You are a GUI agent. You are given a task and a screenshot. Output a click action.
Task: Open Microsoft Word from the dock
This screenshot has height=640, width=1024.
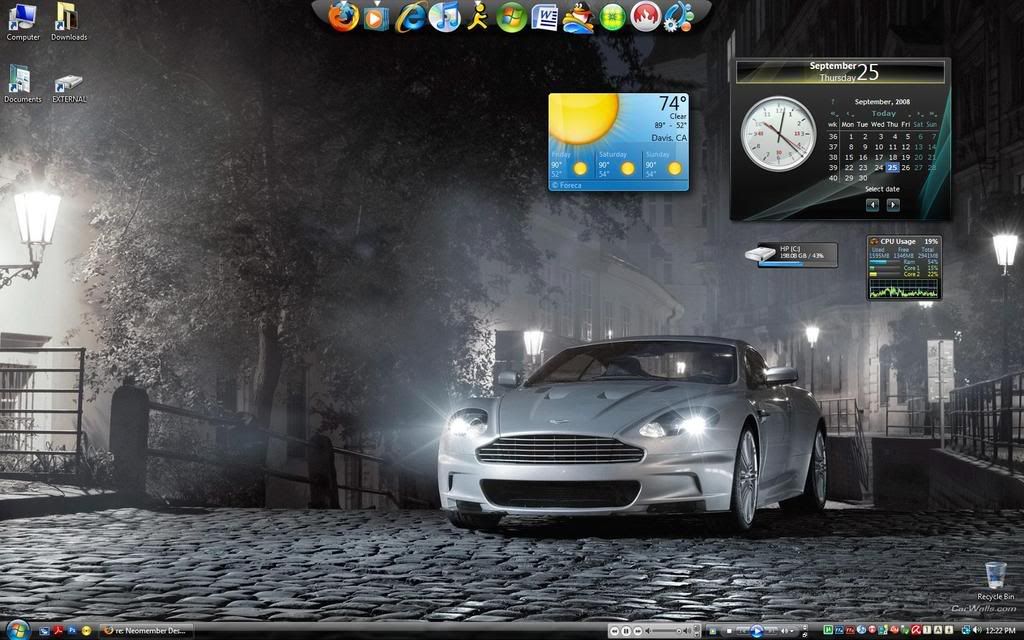(544, 17)
